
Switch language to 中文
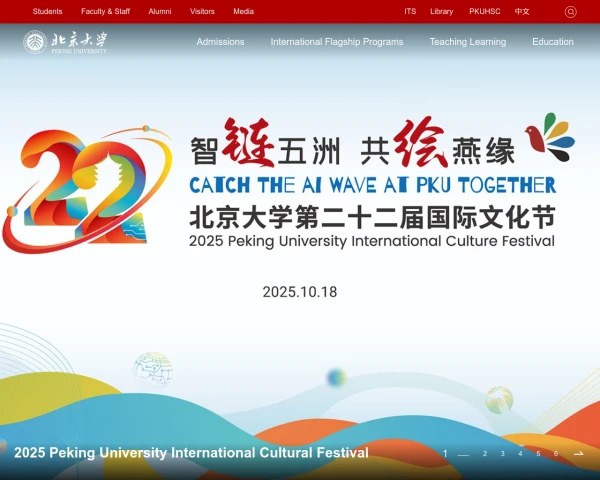[x=522, y=12]
